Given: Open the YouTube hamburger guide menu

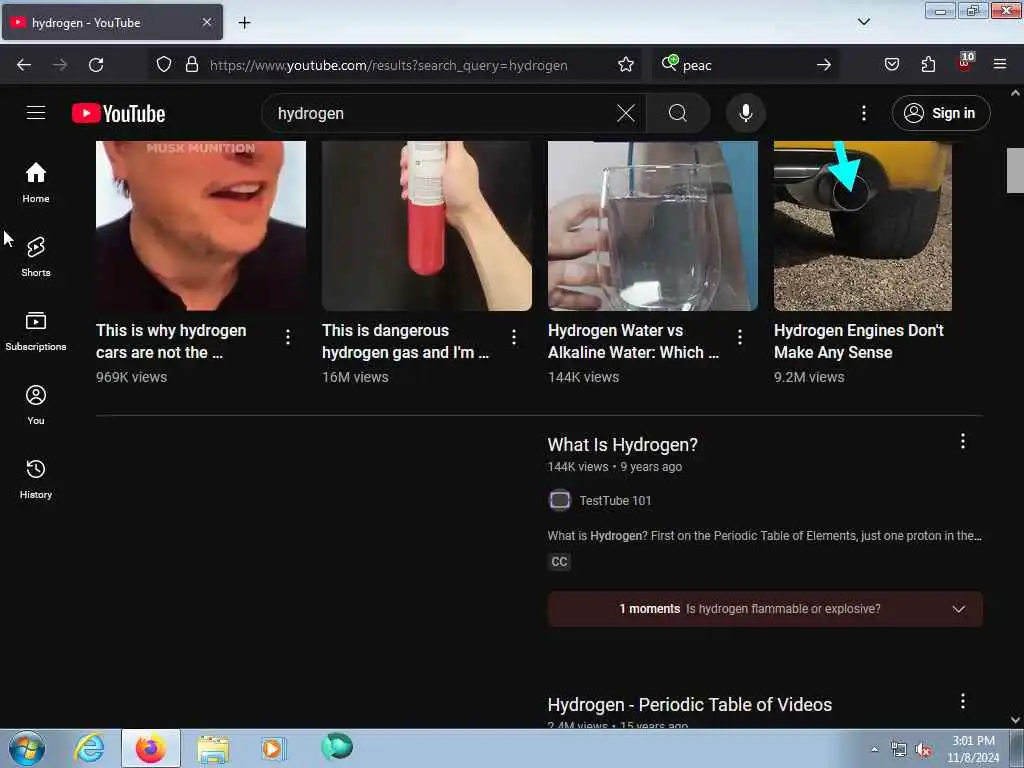Looking at the screenshot, I should 36,113.
